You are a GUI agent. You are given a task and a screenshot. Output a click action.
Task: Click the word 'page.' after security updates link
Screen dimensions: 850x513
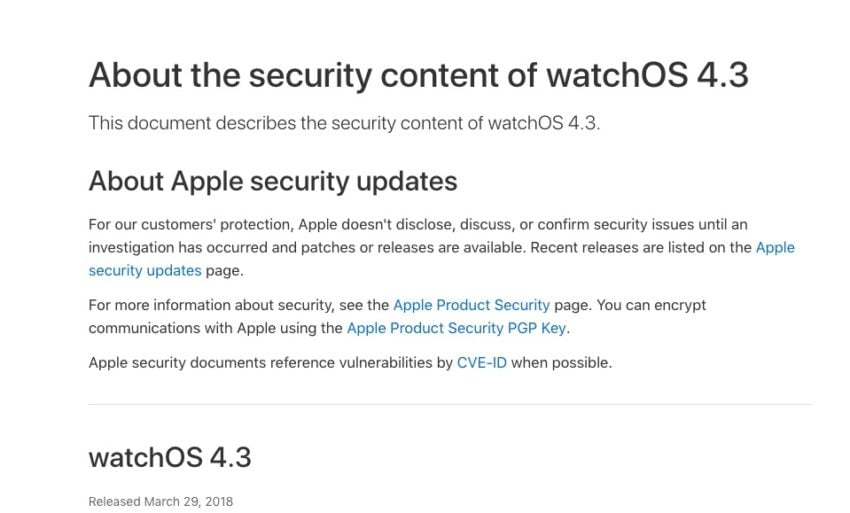click(x=224, y=271)
